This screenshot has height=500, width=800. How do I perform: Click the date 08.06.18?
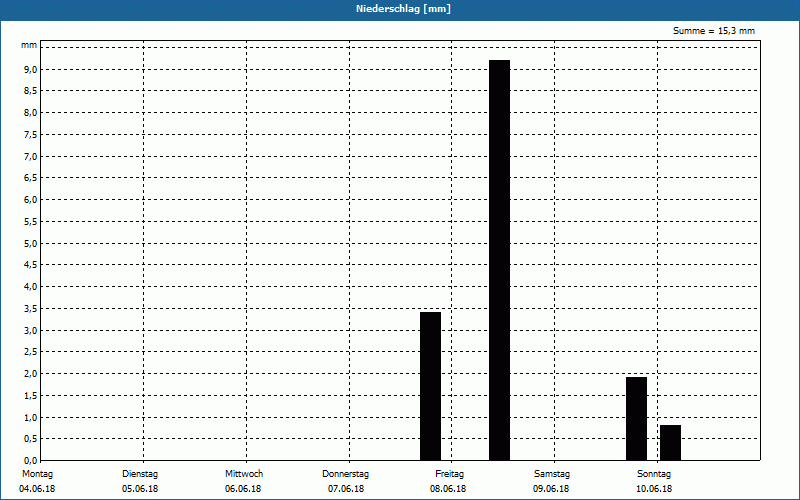point(448,488)
